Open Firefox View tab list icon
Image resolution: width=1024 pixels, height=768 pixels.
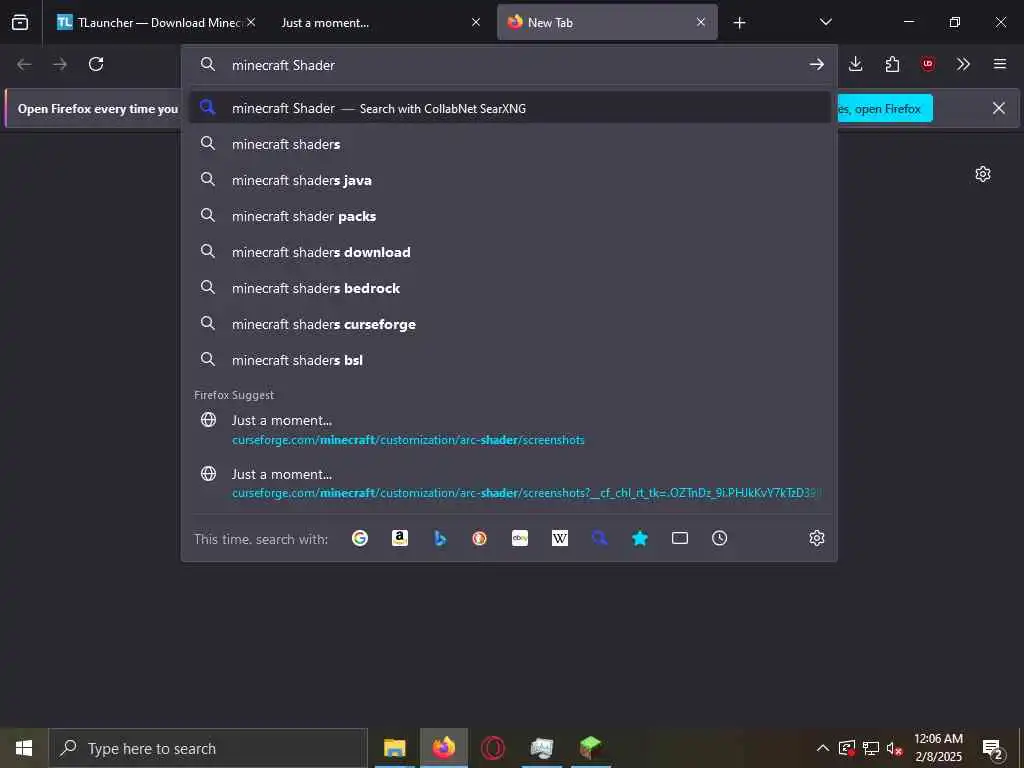(20, 22)
